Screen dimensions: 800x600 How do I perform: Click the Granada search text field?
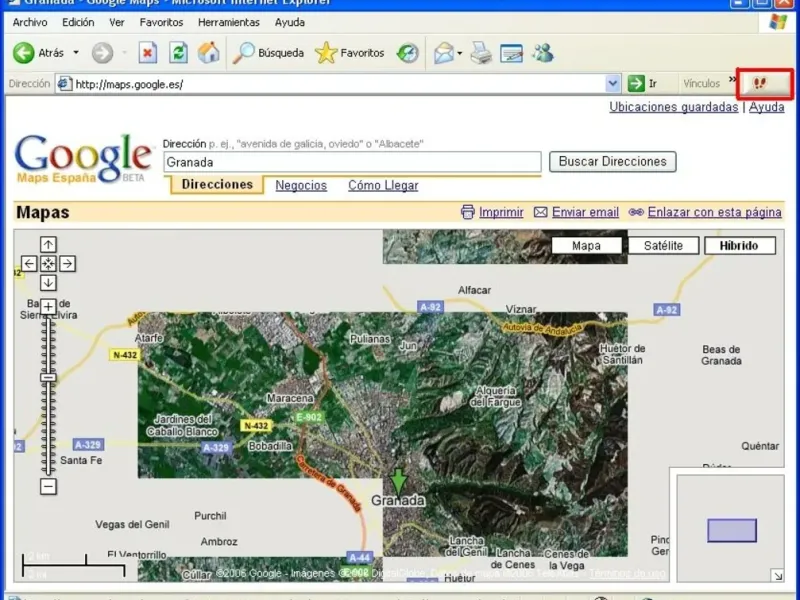[x=352, y=162]
